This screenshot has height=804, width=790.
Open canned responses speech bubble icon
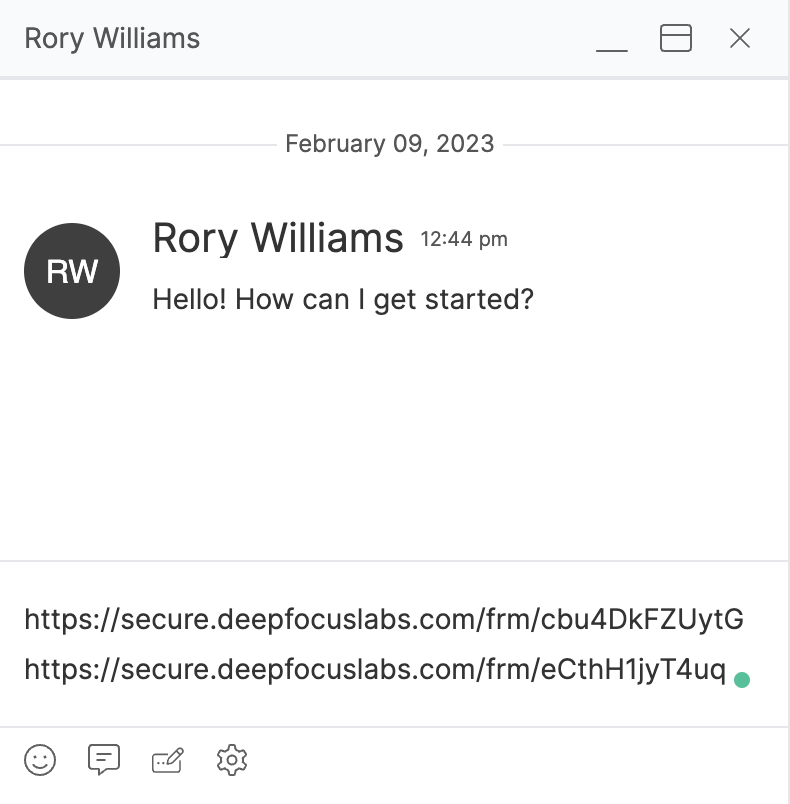pyautogui.click(x=104, y=759)
